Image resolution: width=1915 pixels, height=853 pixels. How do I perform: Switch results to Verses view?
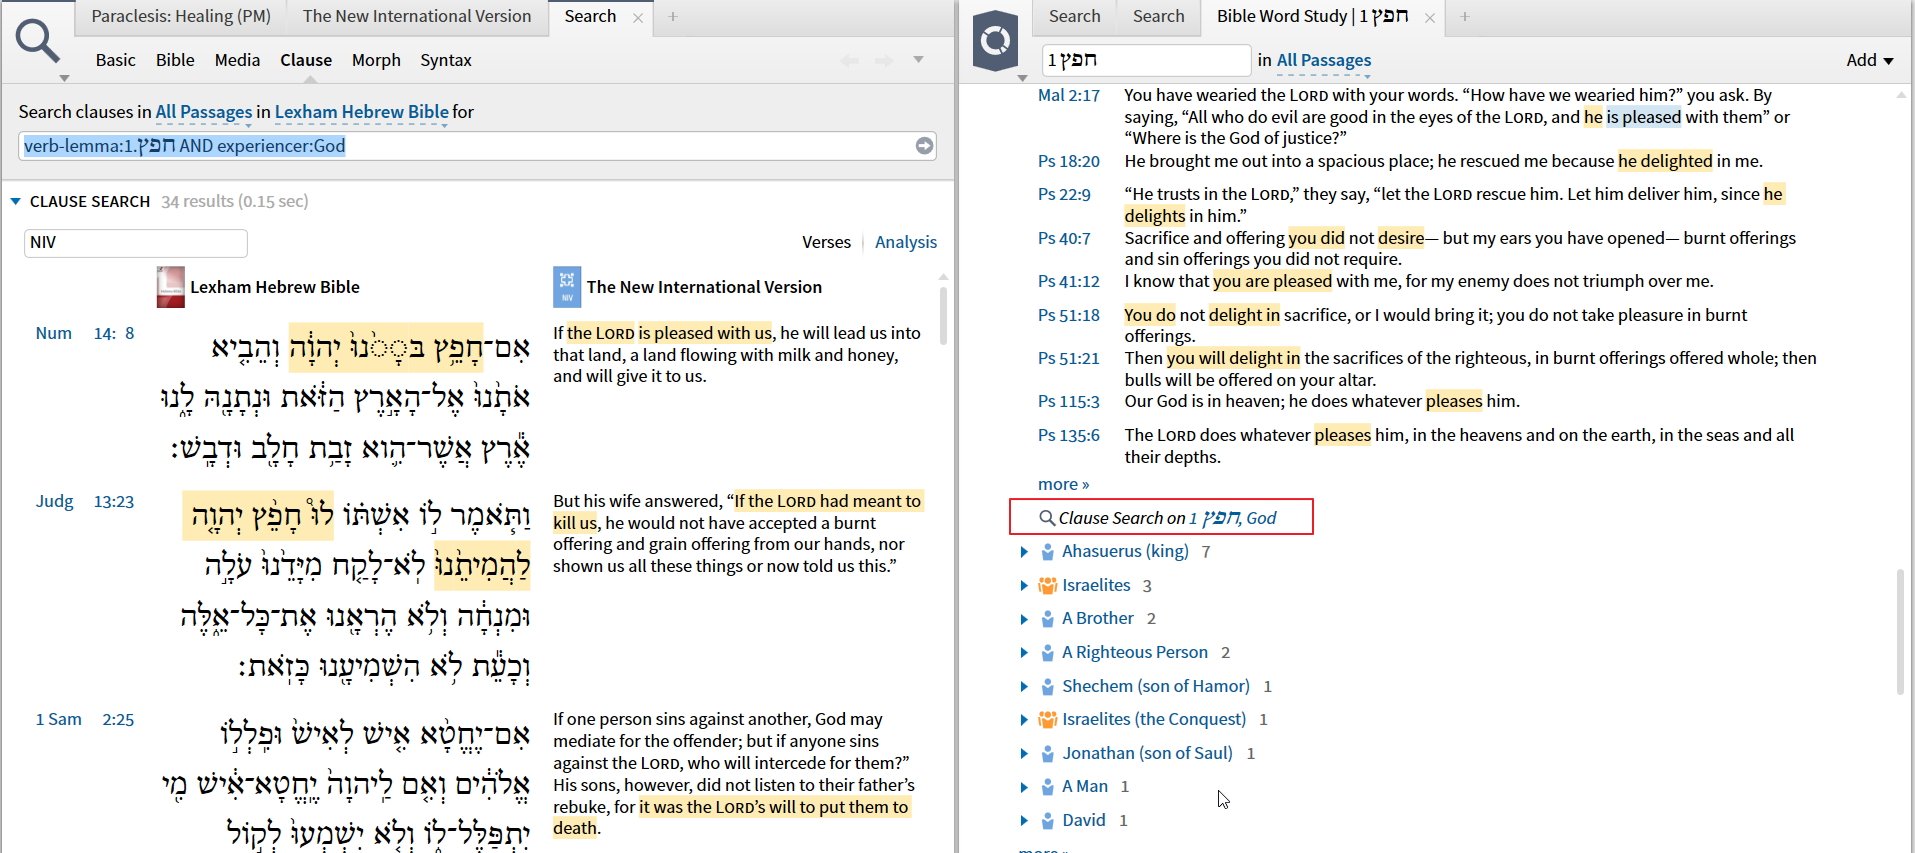pos(826,242)
